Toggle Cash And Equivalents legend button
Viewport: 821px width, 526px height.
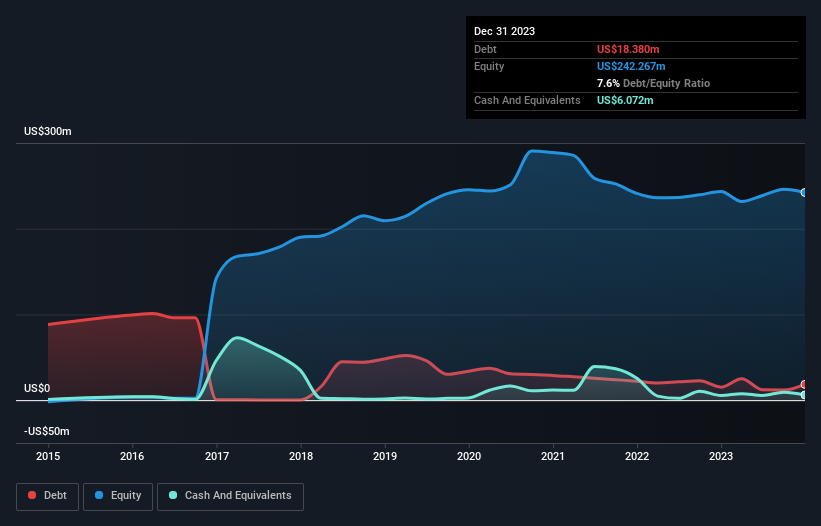click(x=230, y=496)
